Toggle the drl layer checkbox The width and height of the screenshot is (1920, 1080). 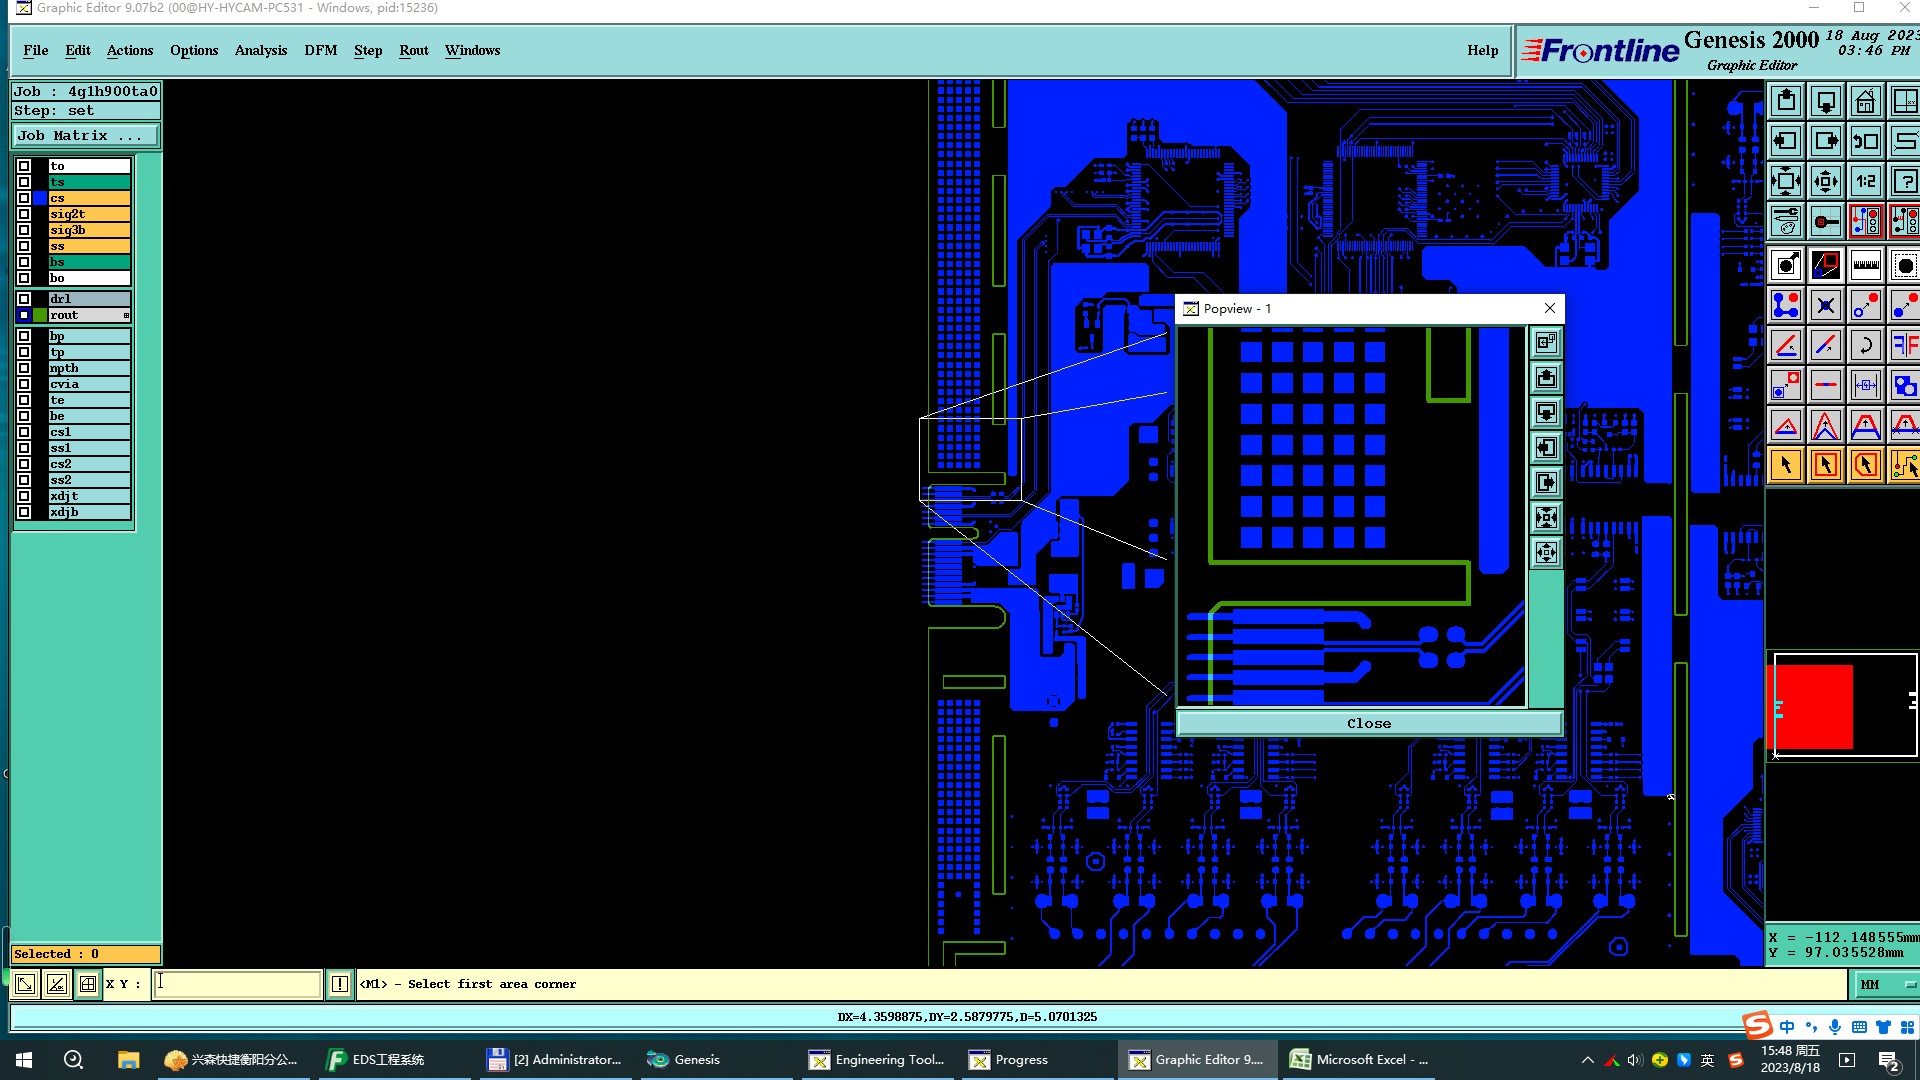(24, 299)
